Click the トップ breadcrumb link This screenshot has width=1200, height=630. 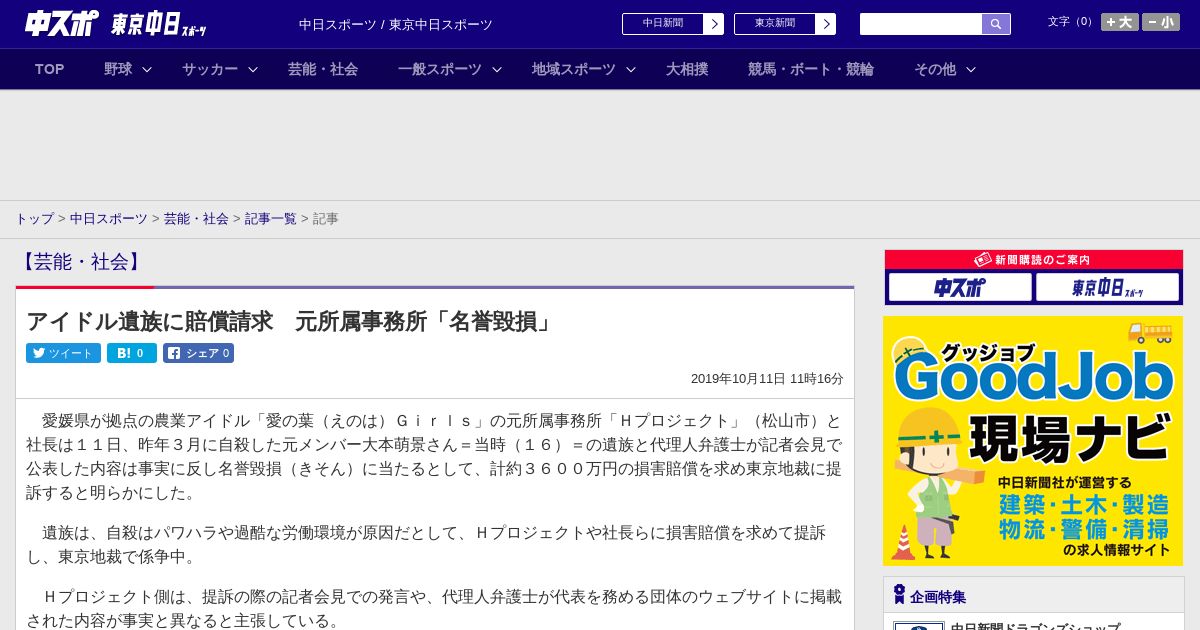coord(34,218)
